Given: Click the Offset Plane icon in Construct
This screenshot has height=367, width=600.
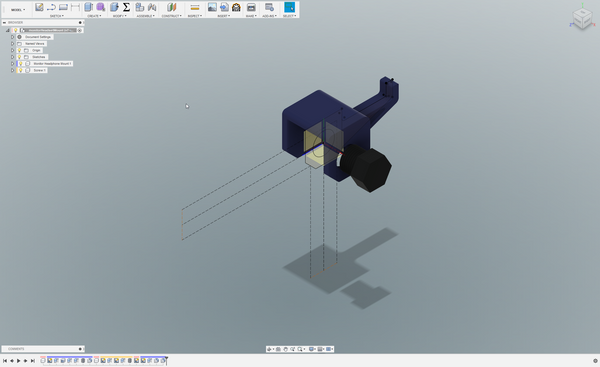Looking at the screenshot, I should pos(171,7).
